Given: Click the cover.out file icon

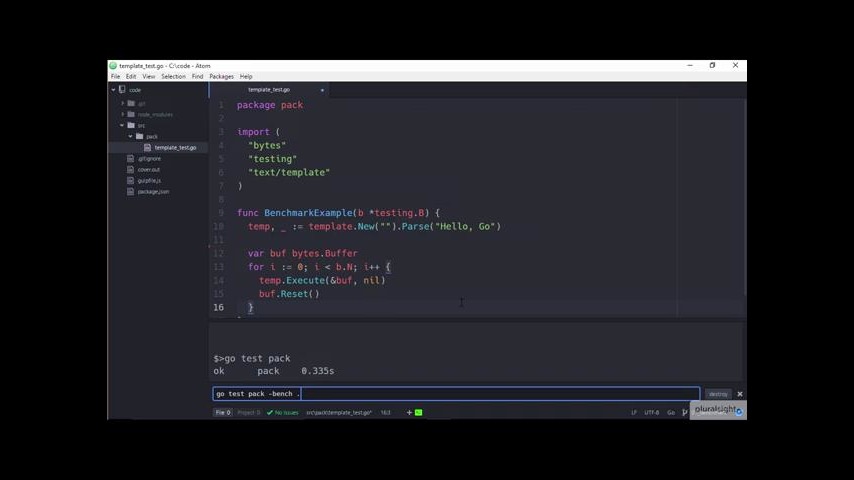Looking at the screenshot, I should pyautogui.click(x=130, y=170).
